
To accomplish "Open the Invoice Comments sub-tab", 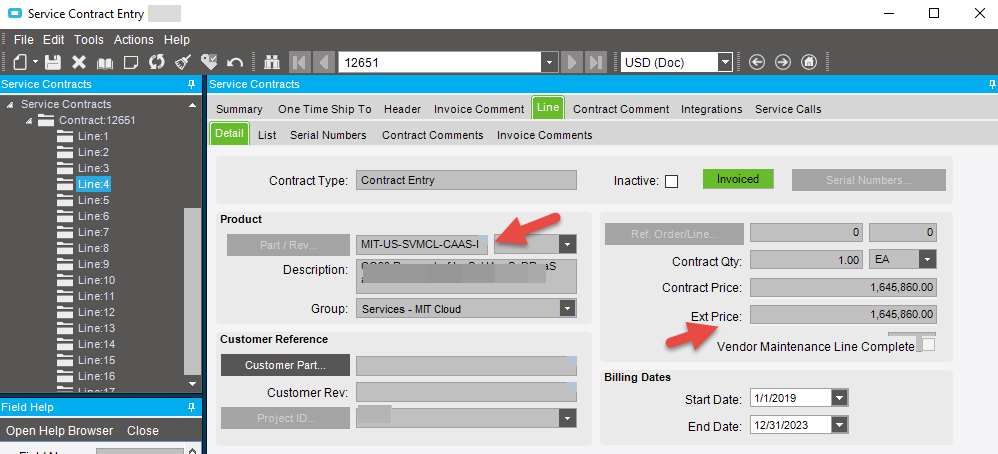I will click(x=545, y=135).
